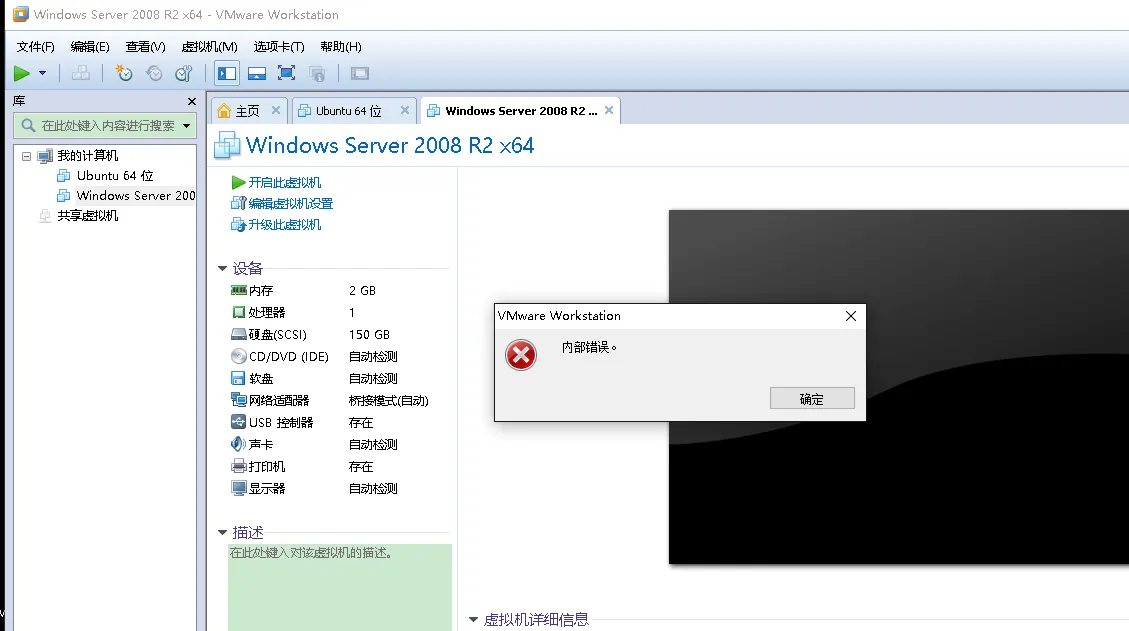Image resolution: width=1129 pixels, height=631 pixels.
Task: Collapse the 描述 section
Action: (x=222, y=532)
